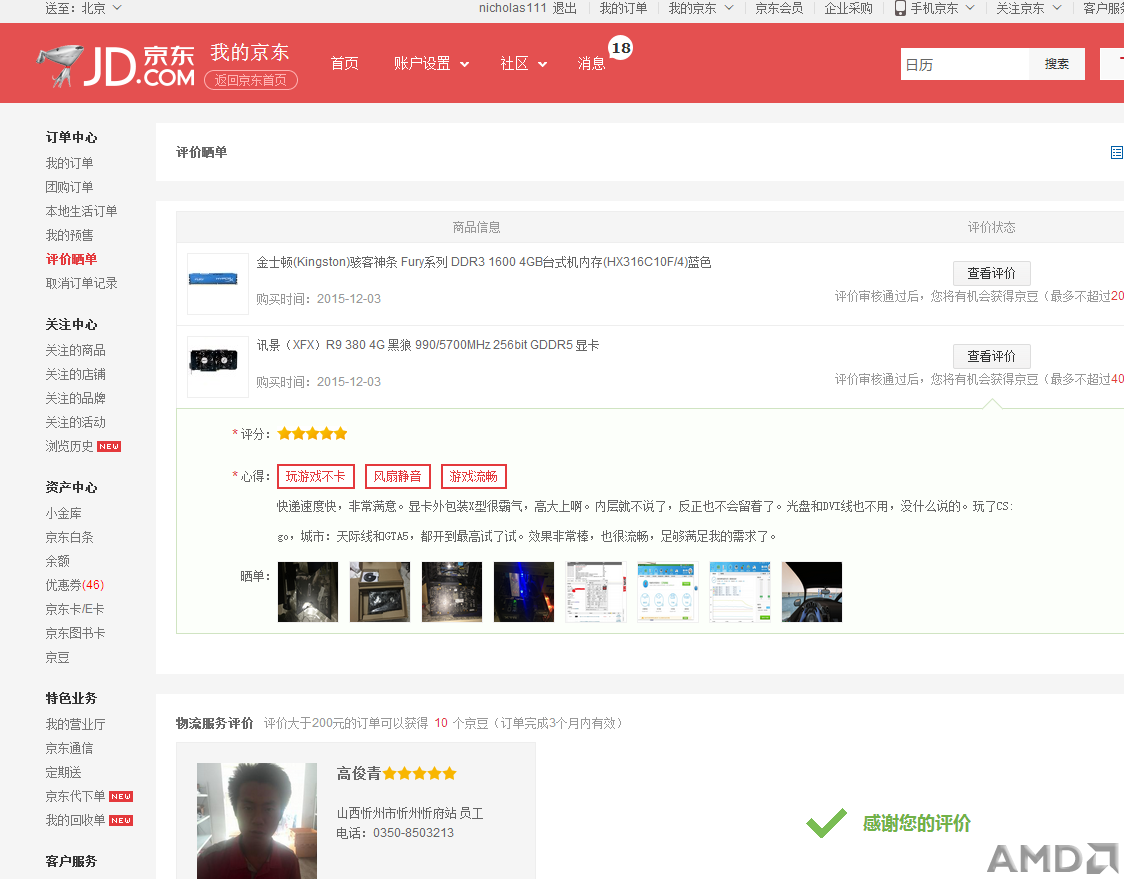Click the five-star rating for the XFX card
The image size is (1124, 879).
pos(313,434)
